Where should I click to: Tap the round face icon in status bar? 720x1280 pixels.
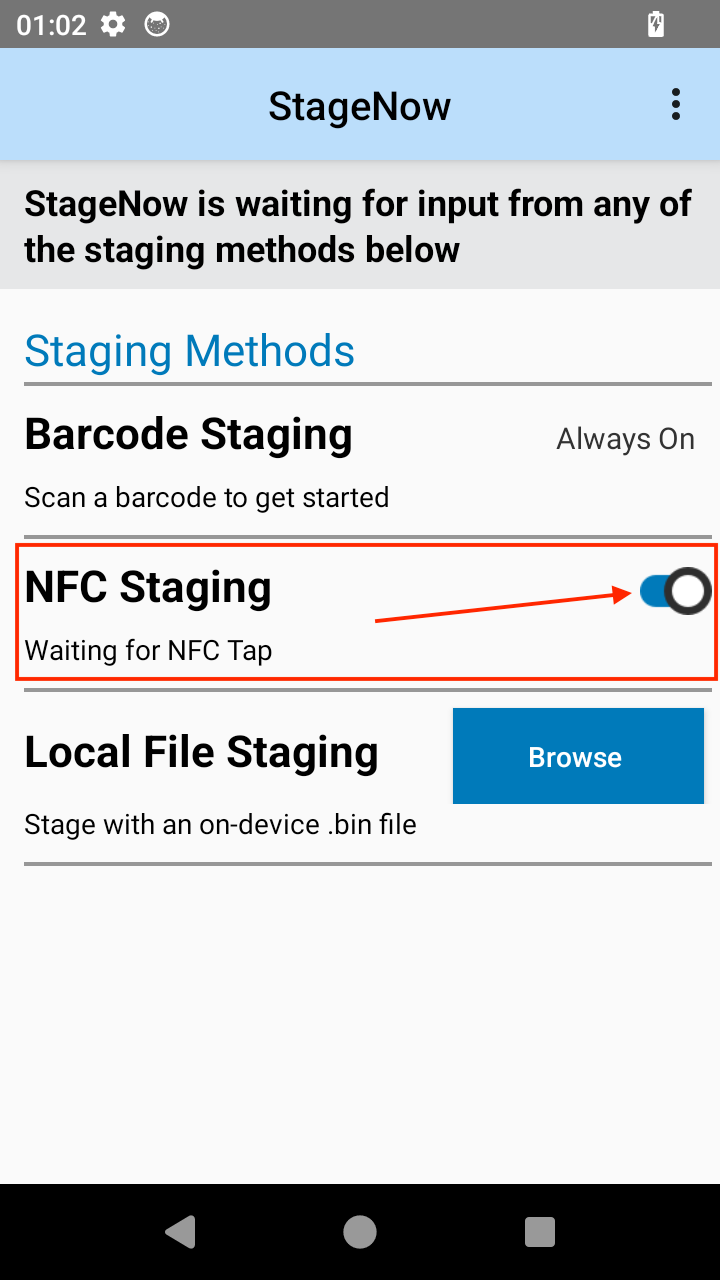coord(157,25)
